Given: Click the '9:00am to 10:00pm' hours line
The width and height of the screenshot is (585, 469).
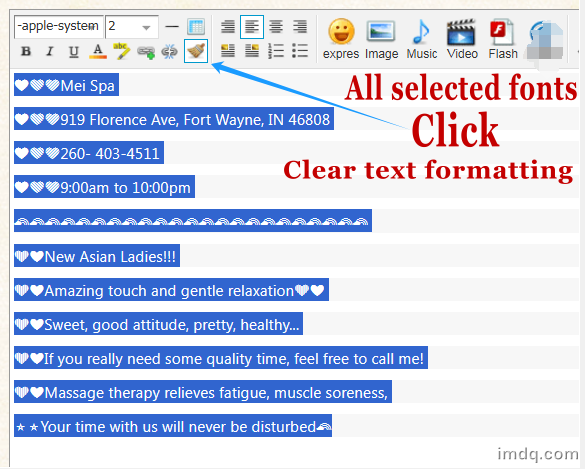Looking at the screenshot, I should [104, 187].
